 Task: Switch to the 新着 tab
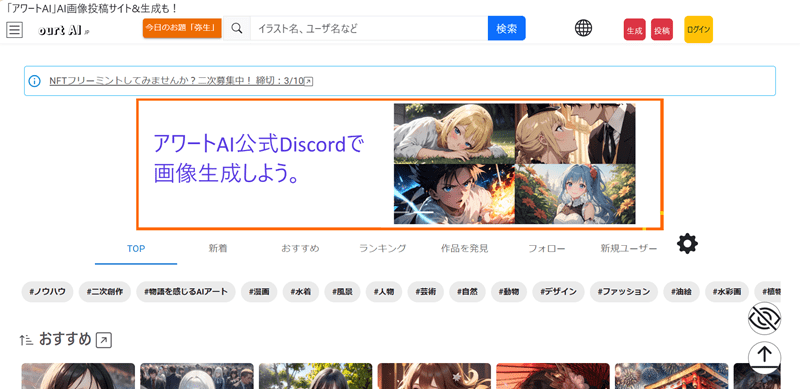click(x=218, y=249)
